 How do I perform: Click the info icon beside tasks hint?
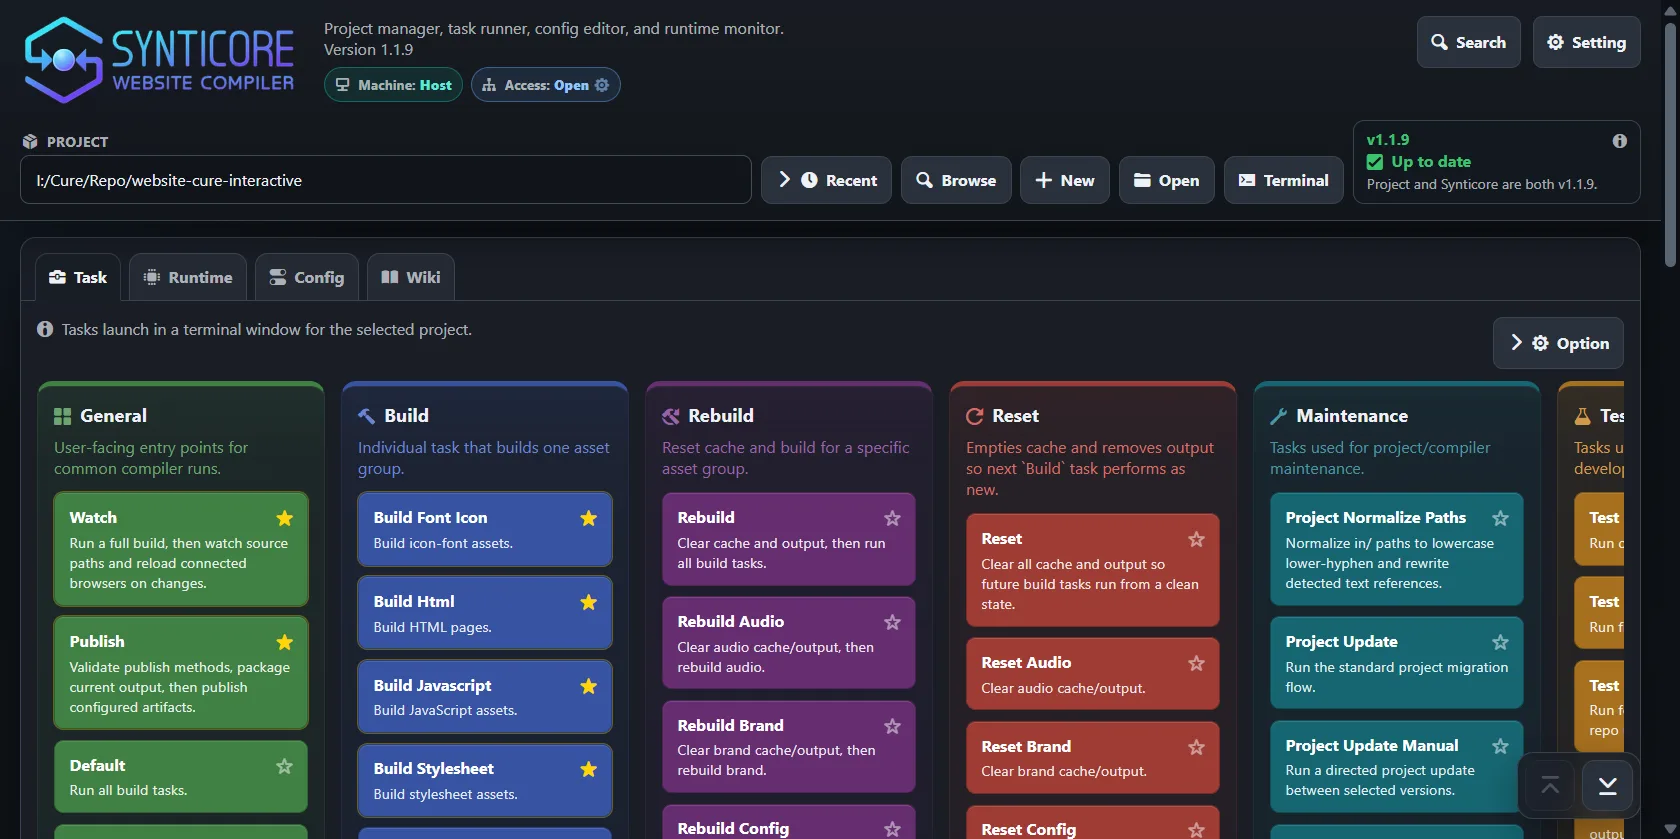pyautogui.click(x=45, y=329)
